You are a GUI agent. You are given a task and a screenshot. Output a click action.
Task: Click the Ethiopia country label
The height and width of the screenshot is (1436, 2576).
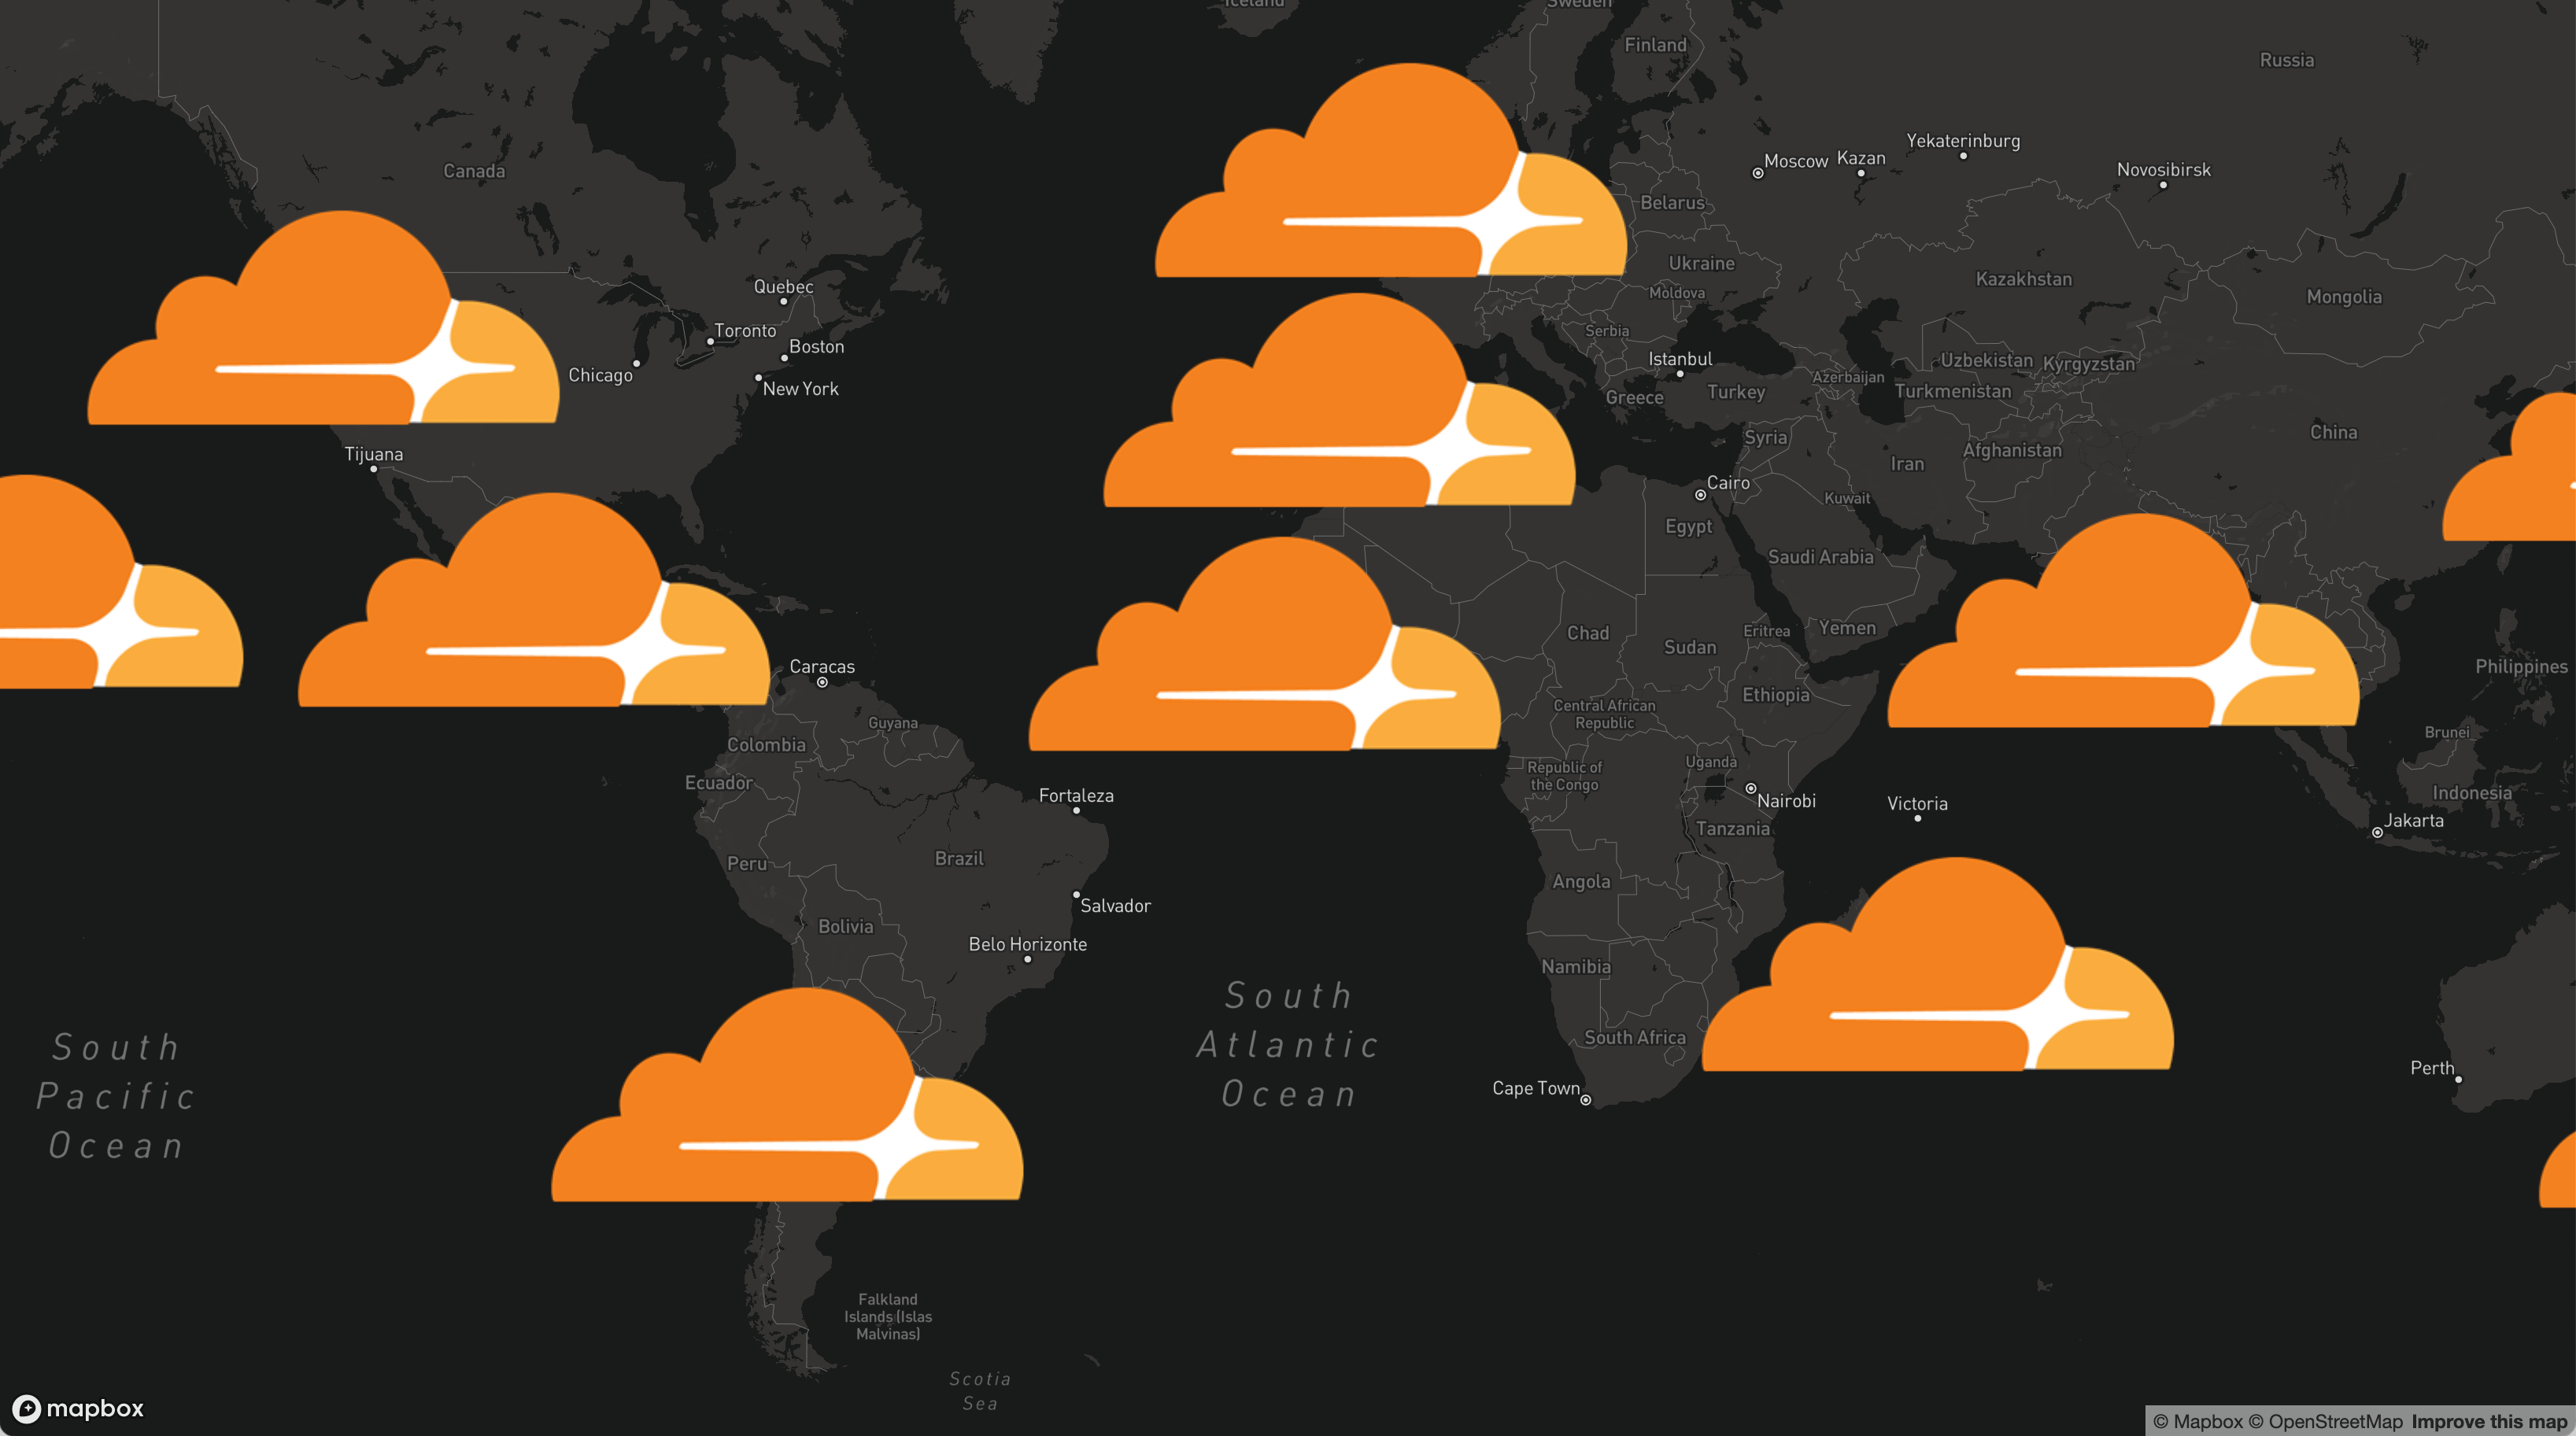(1776, 695)
